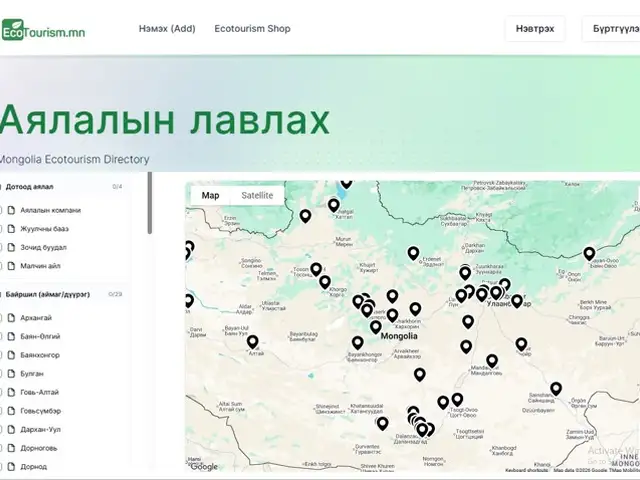The image size is (640, 480).
Task: Click the Дорнод page icon
Action: [11, 467]
